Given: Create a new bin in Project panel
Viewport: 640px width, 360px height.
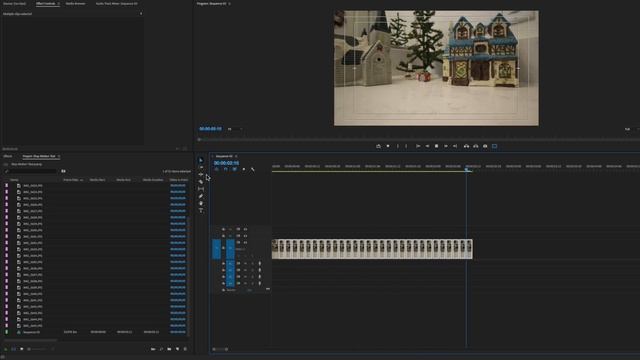Looking at the screenshot, I should (x=169, y=349).
